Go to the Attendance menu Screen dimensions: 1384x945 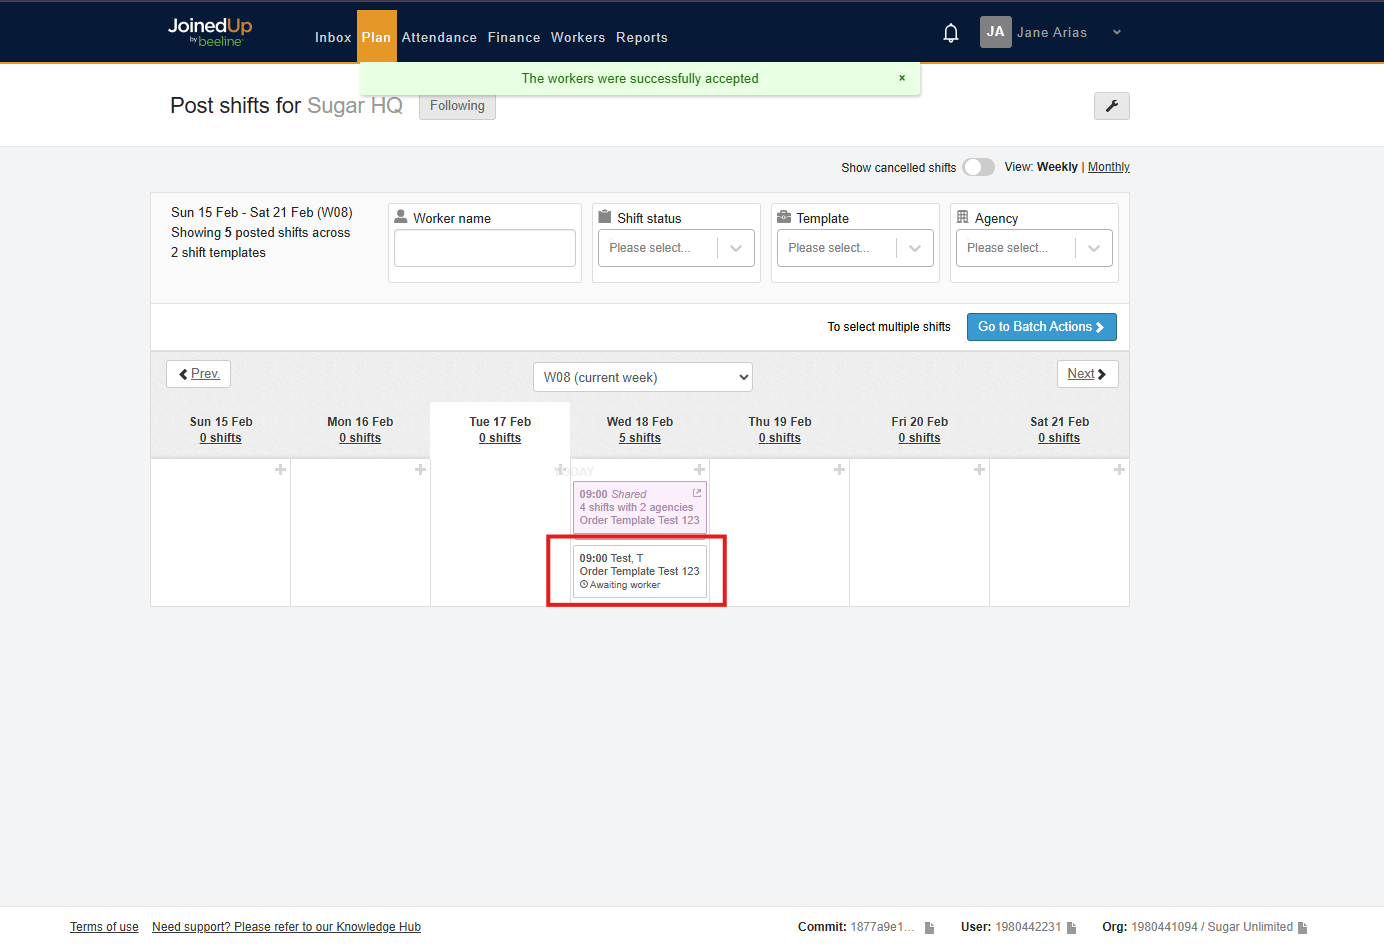pyautogui.click(x=439, y=38)
